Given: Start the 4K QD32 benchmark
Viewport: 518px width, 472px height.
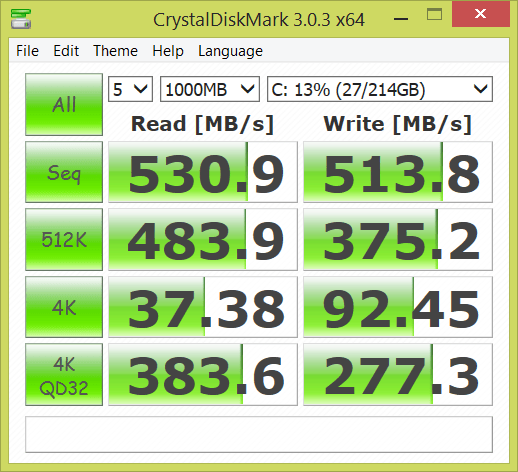Looking at the screenshot, I should click(x=64, y=375).
